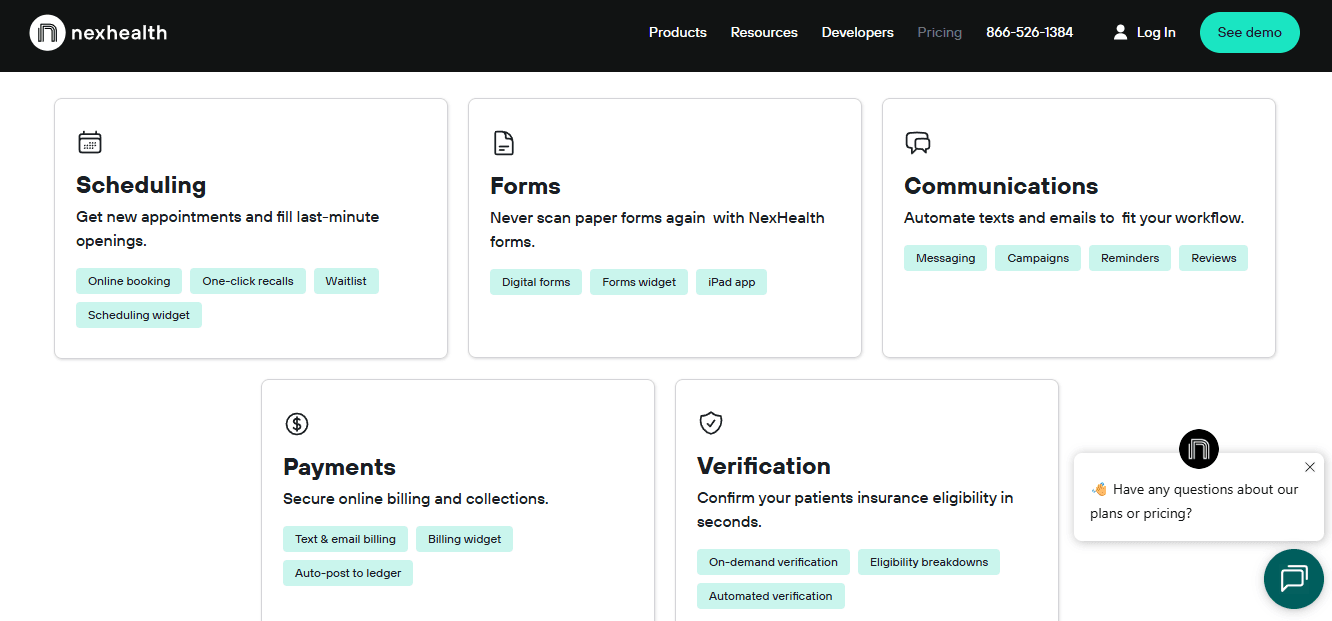The width and height of the screenshot is (1332, 621).
Task: Click the Communications chat bubbles icon
Action: point(918,143)
